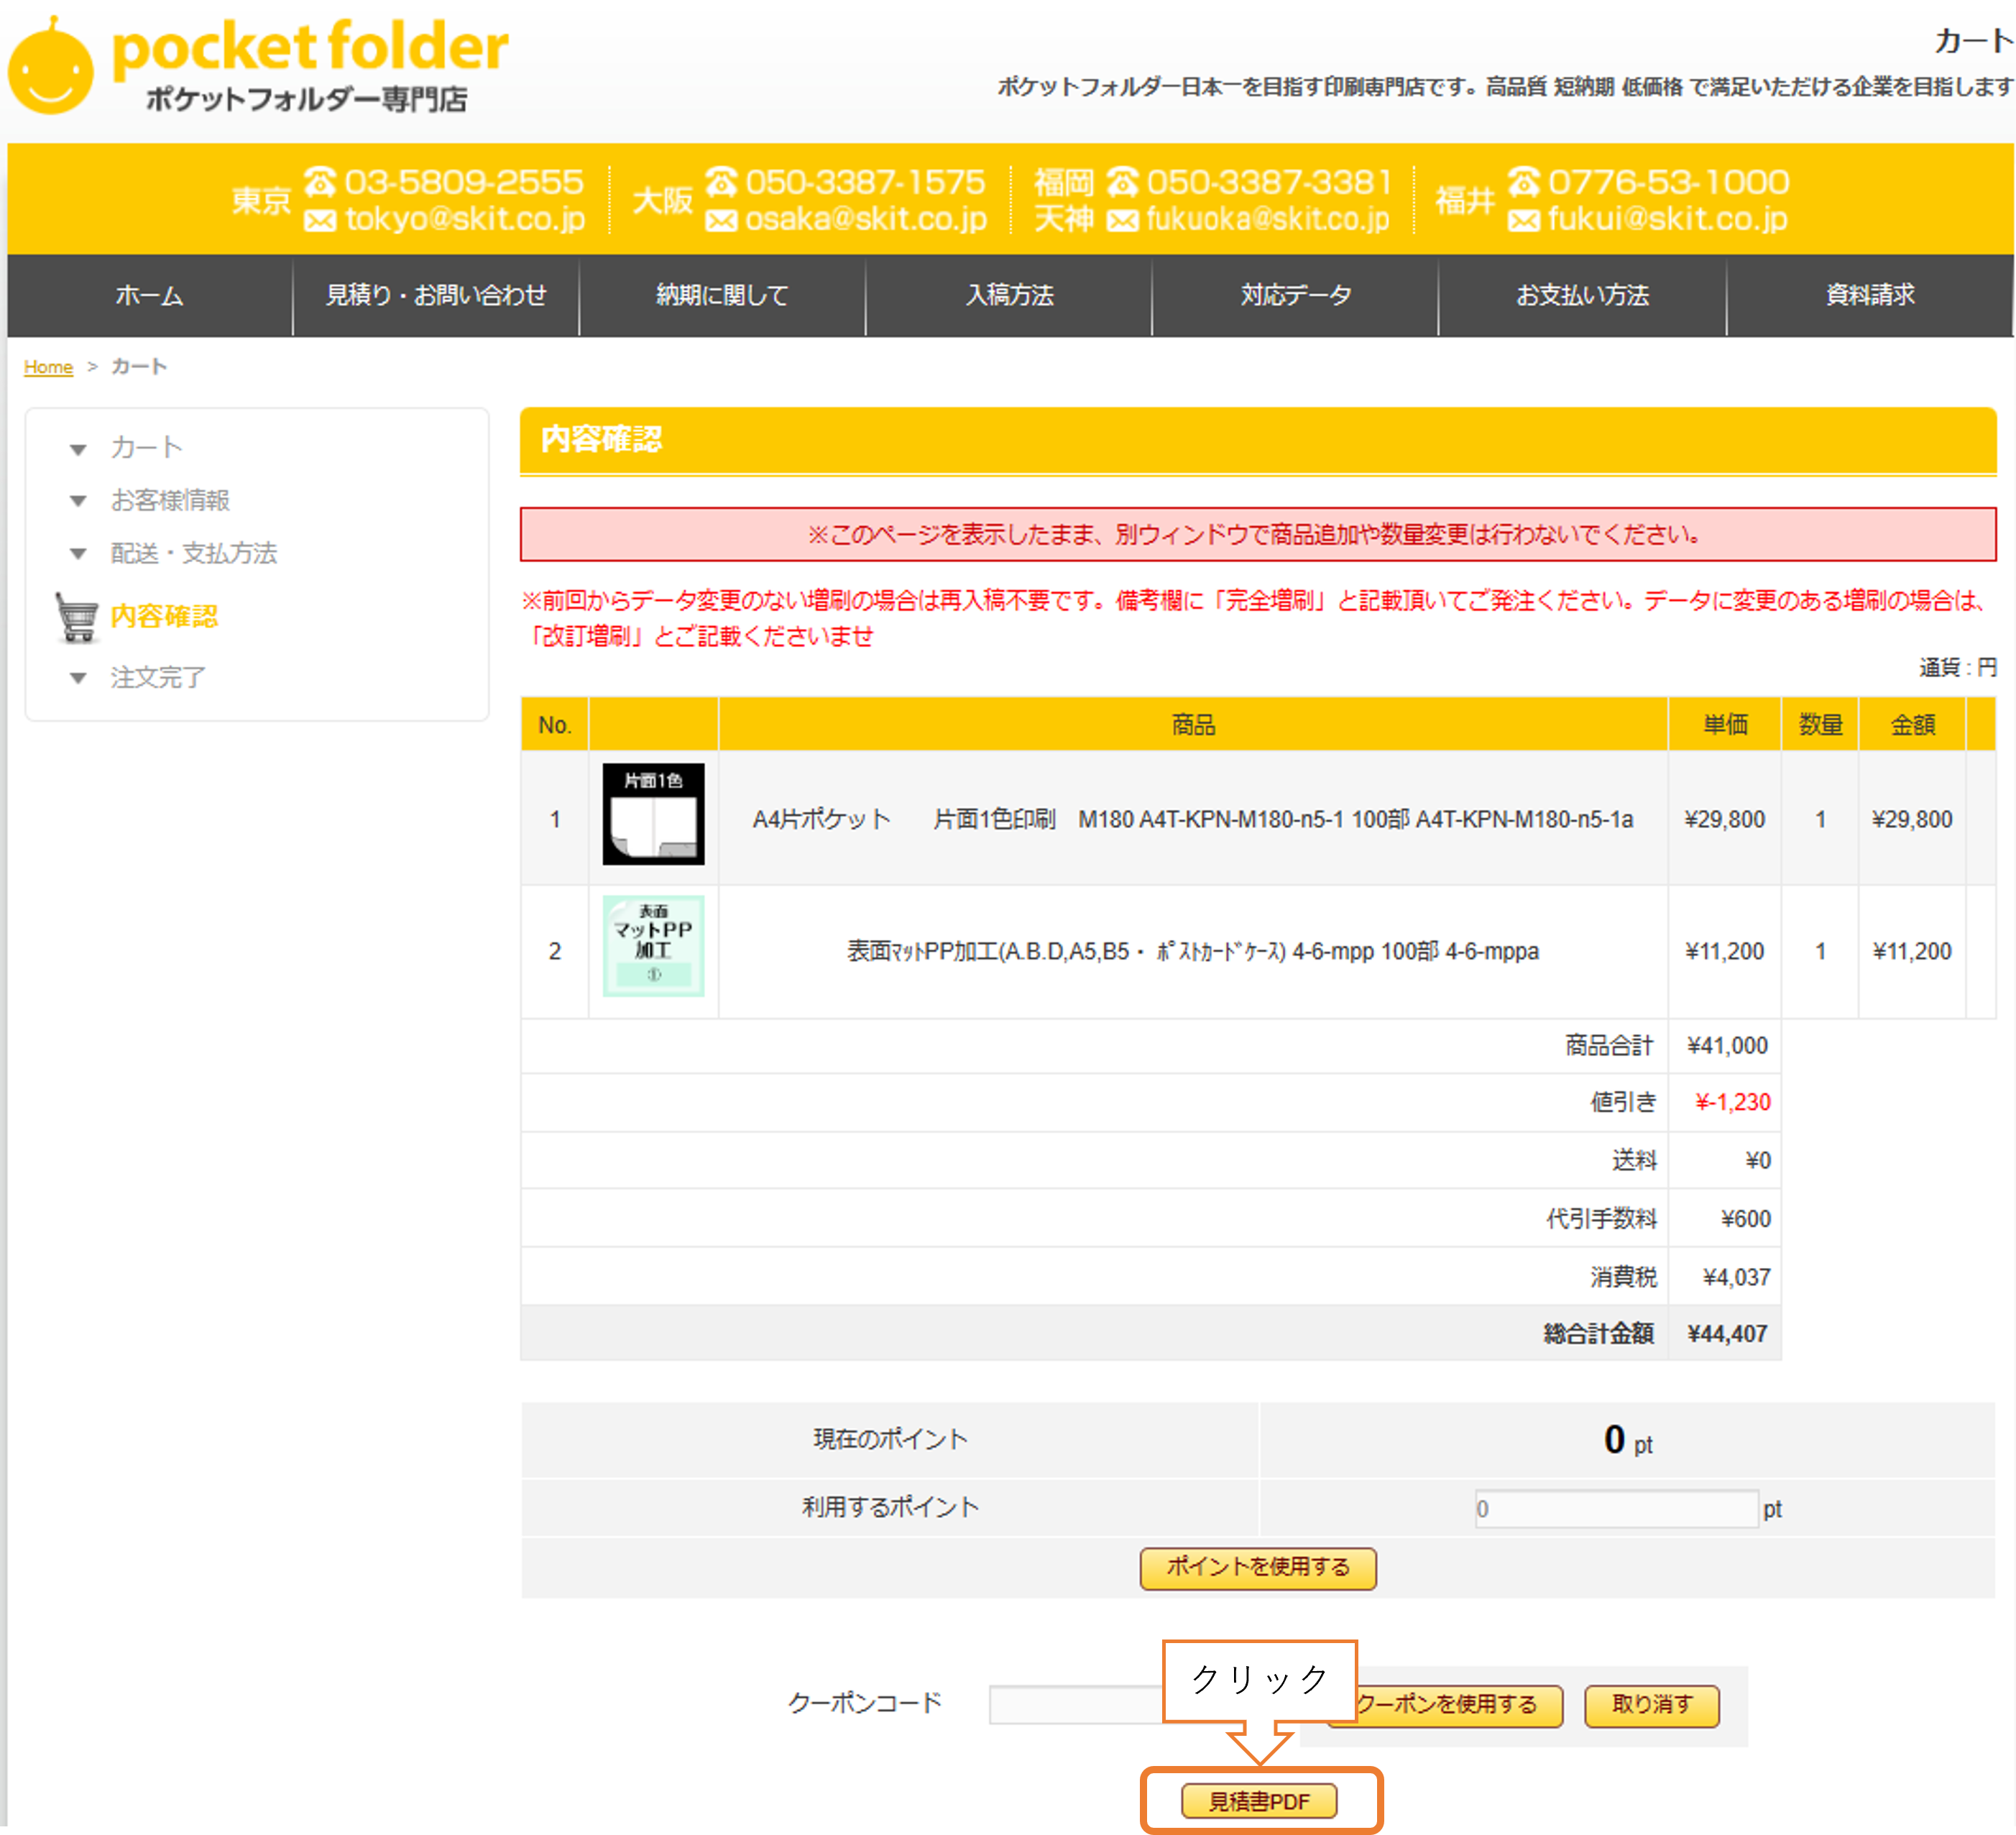
Task: Click the Osaka mail envelope icon
Action: coord(721,220)
